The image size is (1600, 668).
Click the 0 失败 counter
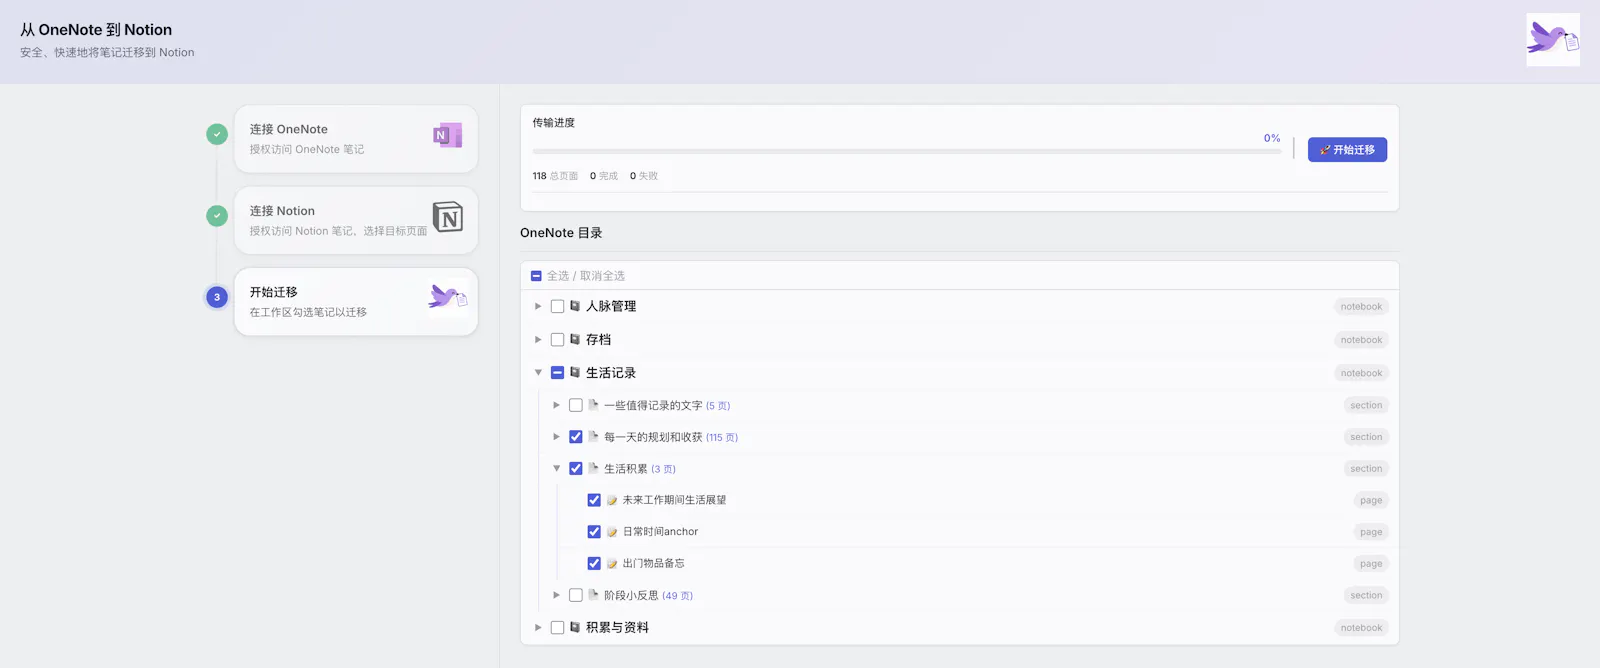click(644, 176)
